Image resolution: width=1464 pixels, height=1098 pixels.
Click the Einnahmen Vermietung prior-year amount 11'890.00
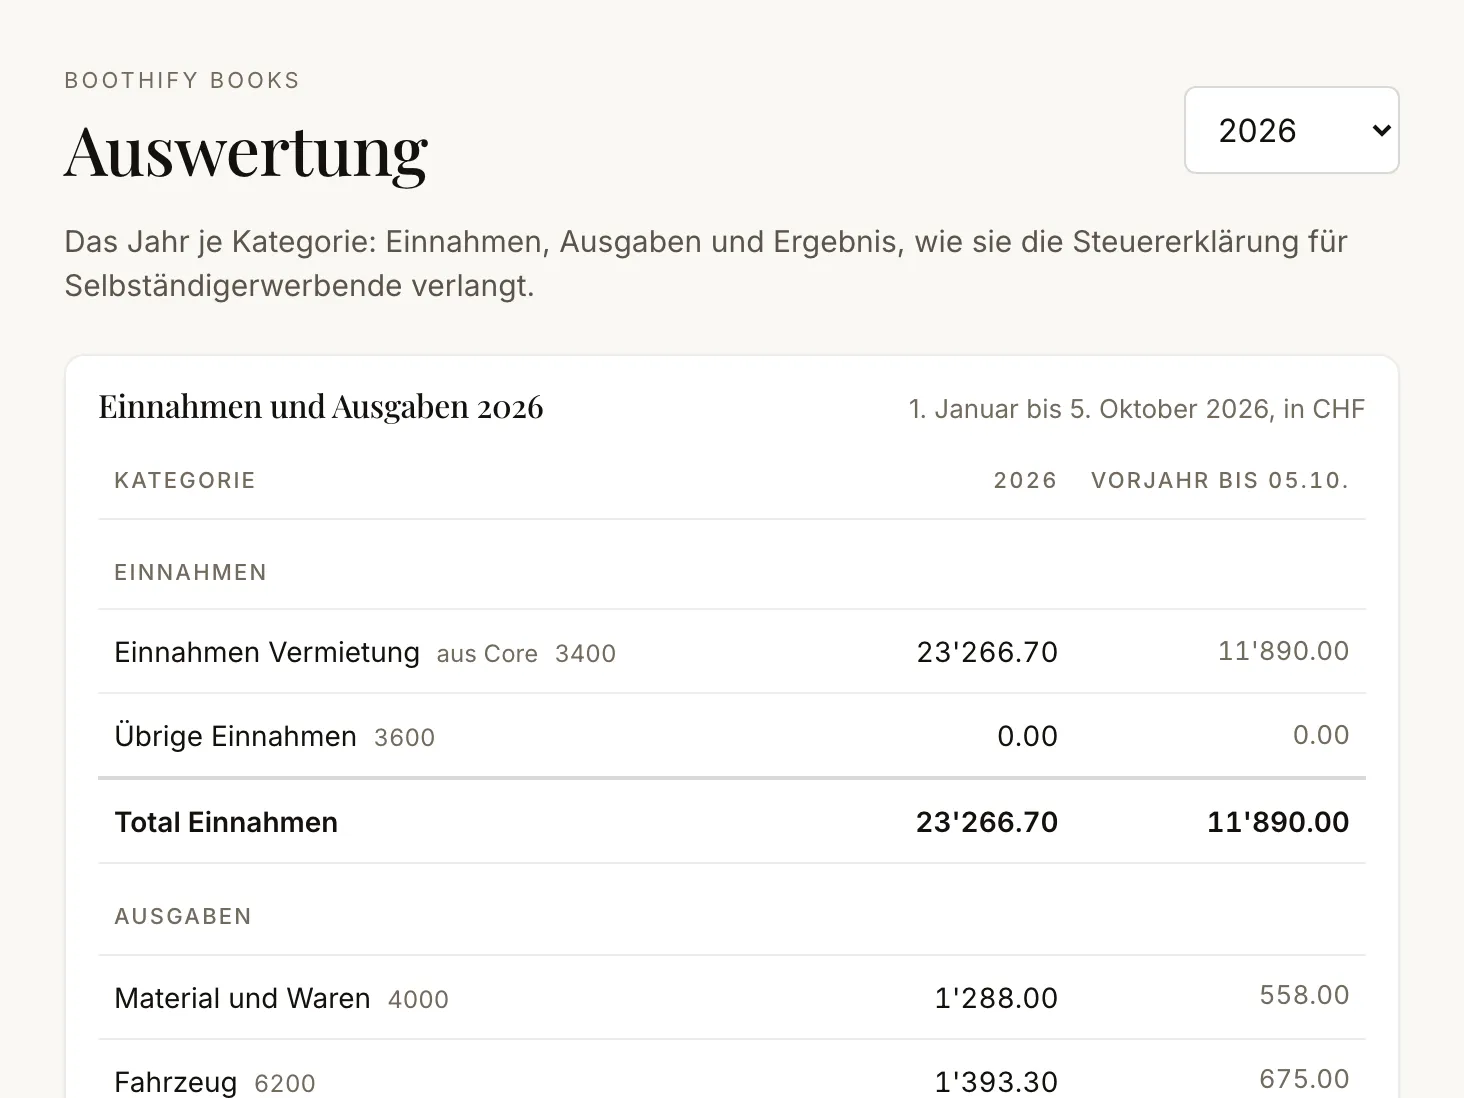tap(1283, 651)
